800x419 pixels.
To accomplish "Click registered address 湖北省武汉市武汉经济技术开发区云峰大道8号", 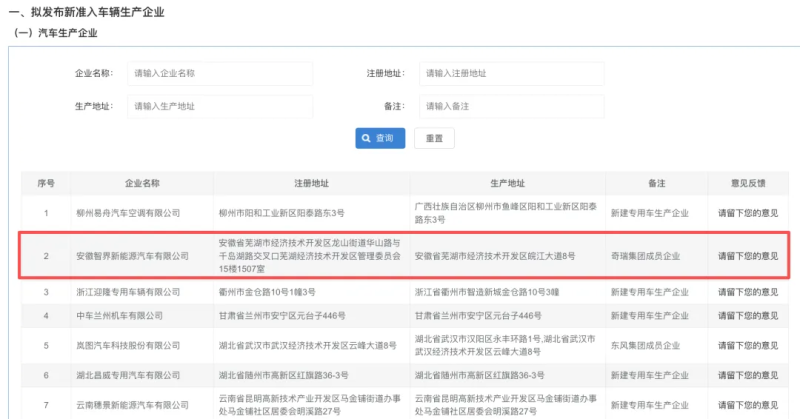I will click(308, 346).
